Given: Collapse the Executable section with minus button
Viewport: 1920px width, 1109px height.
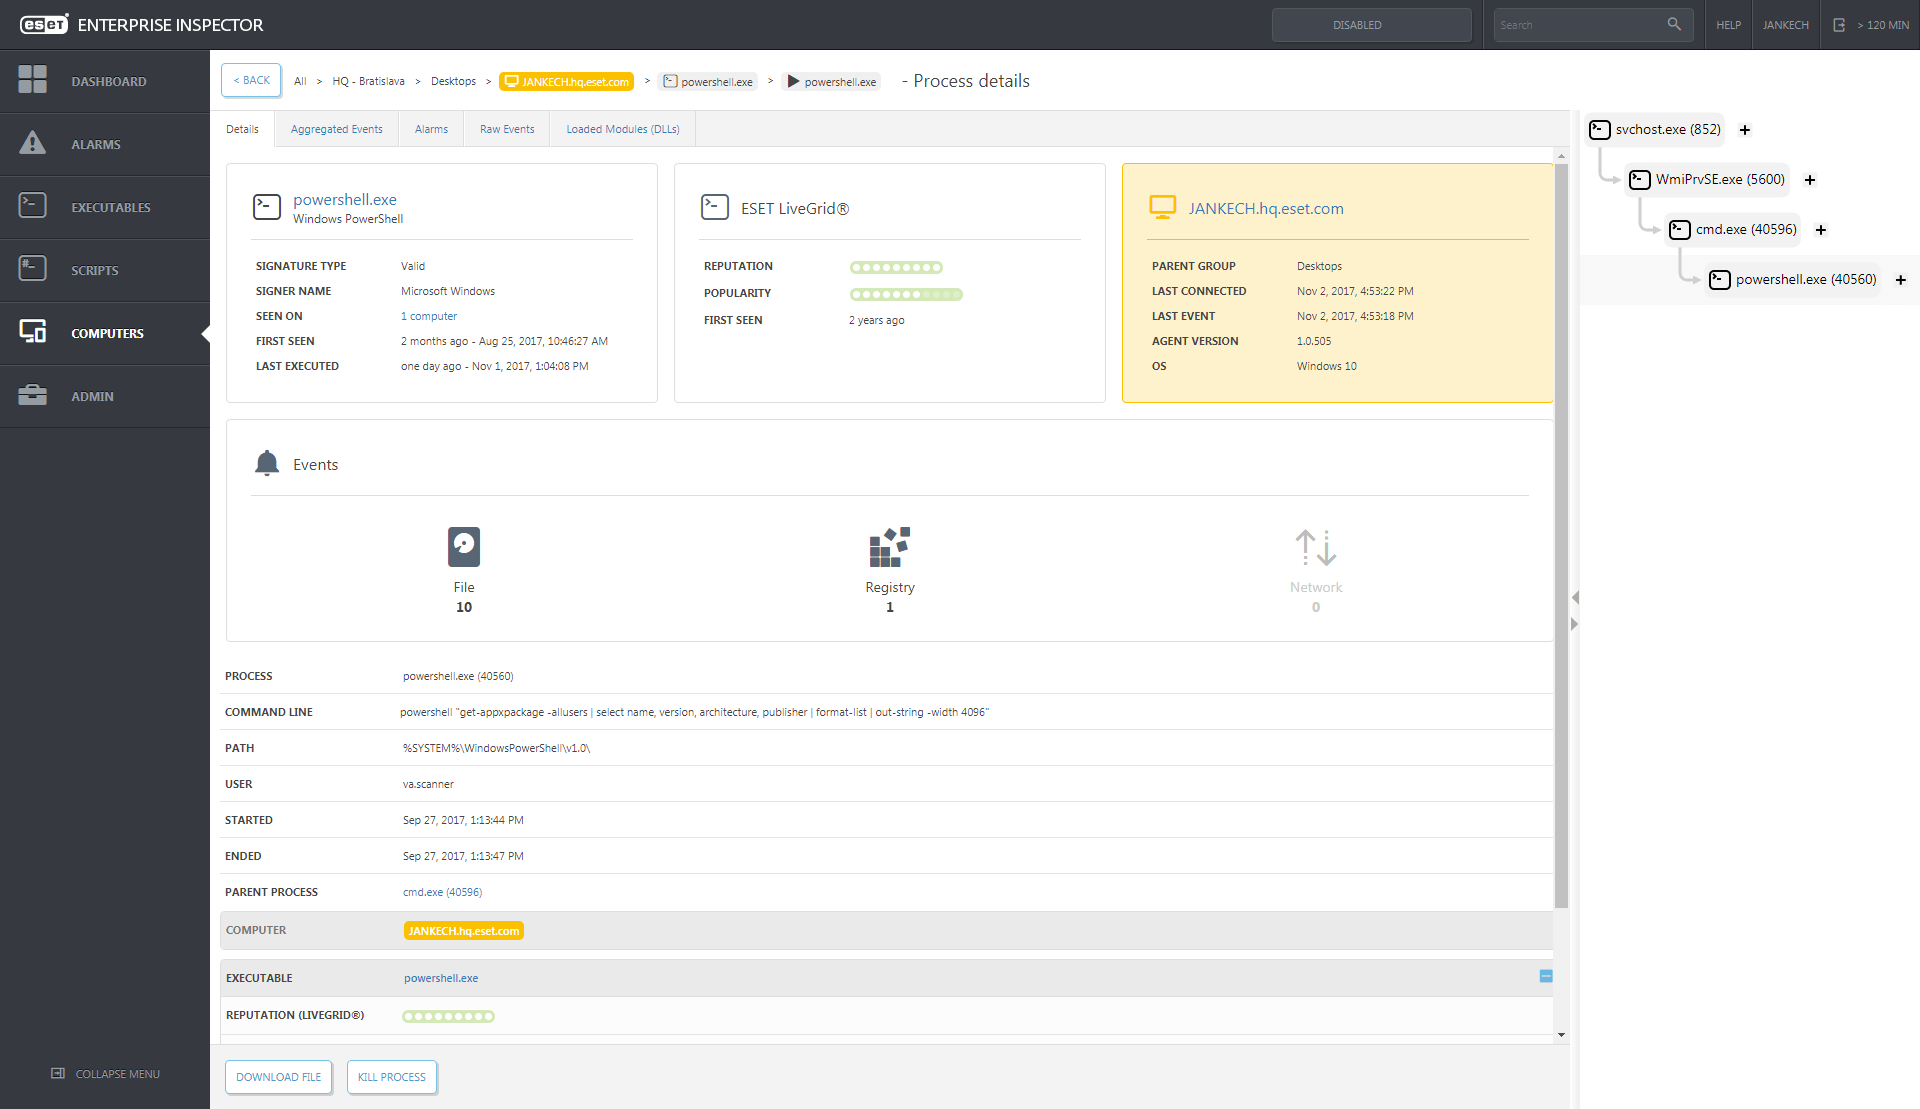Looking at the screenshot, I should [1546, 976].
